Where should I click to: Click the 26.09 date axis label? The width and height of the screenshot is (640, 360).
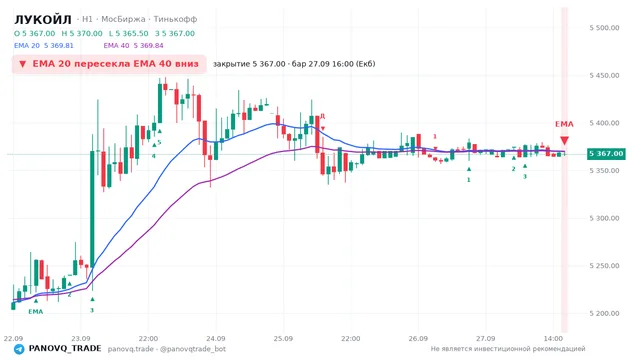pos(418,338)
